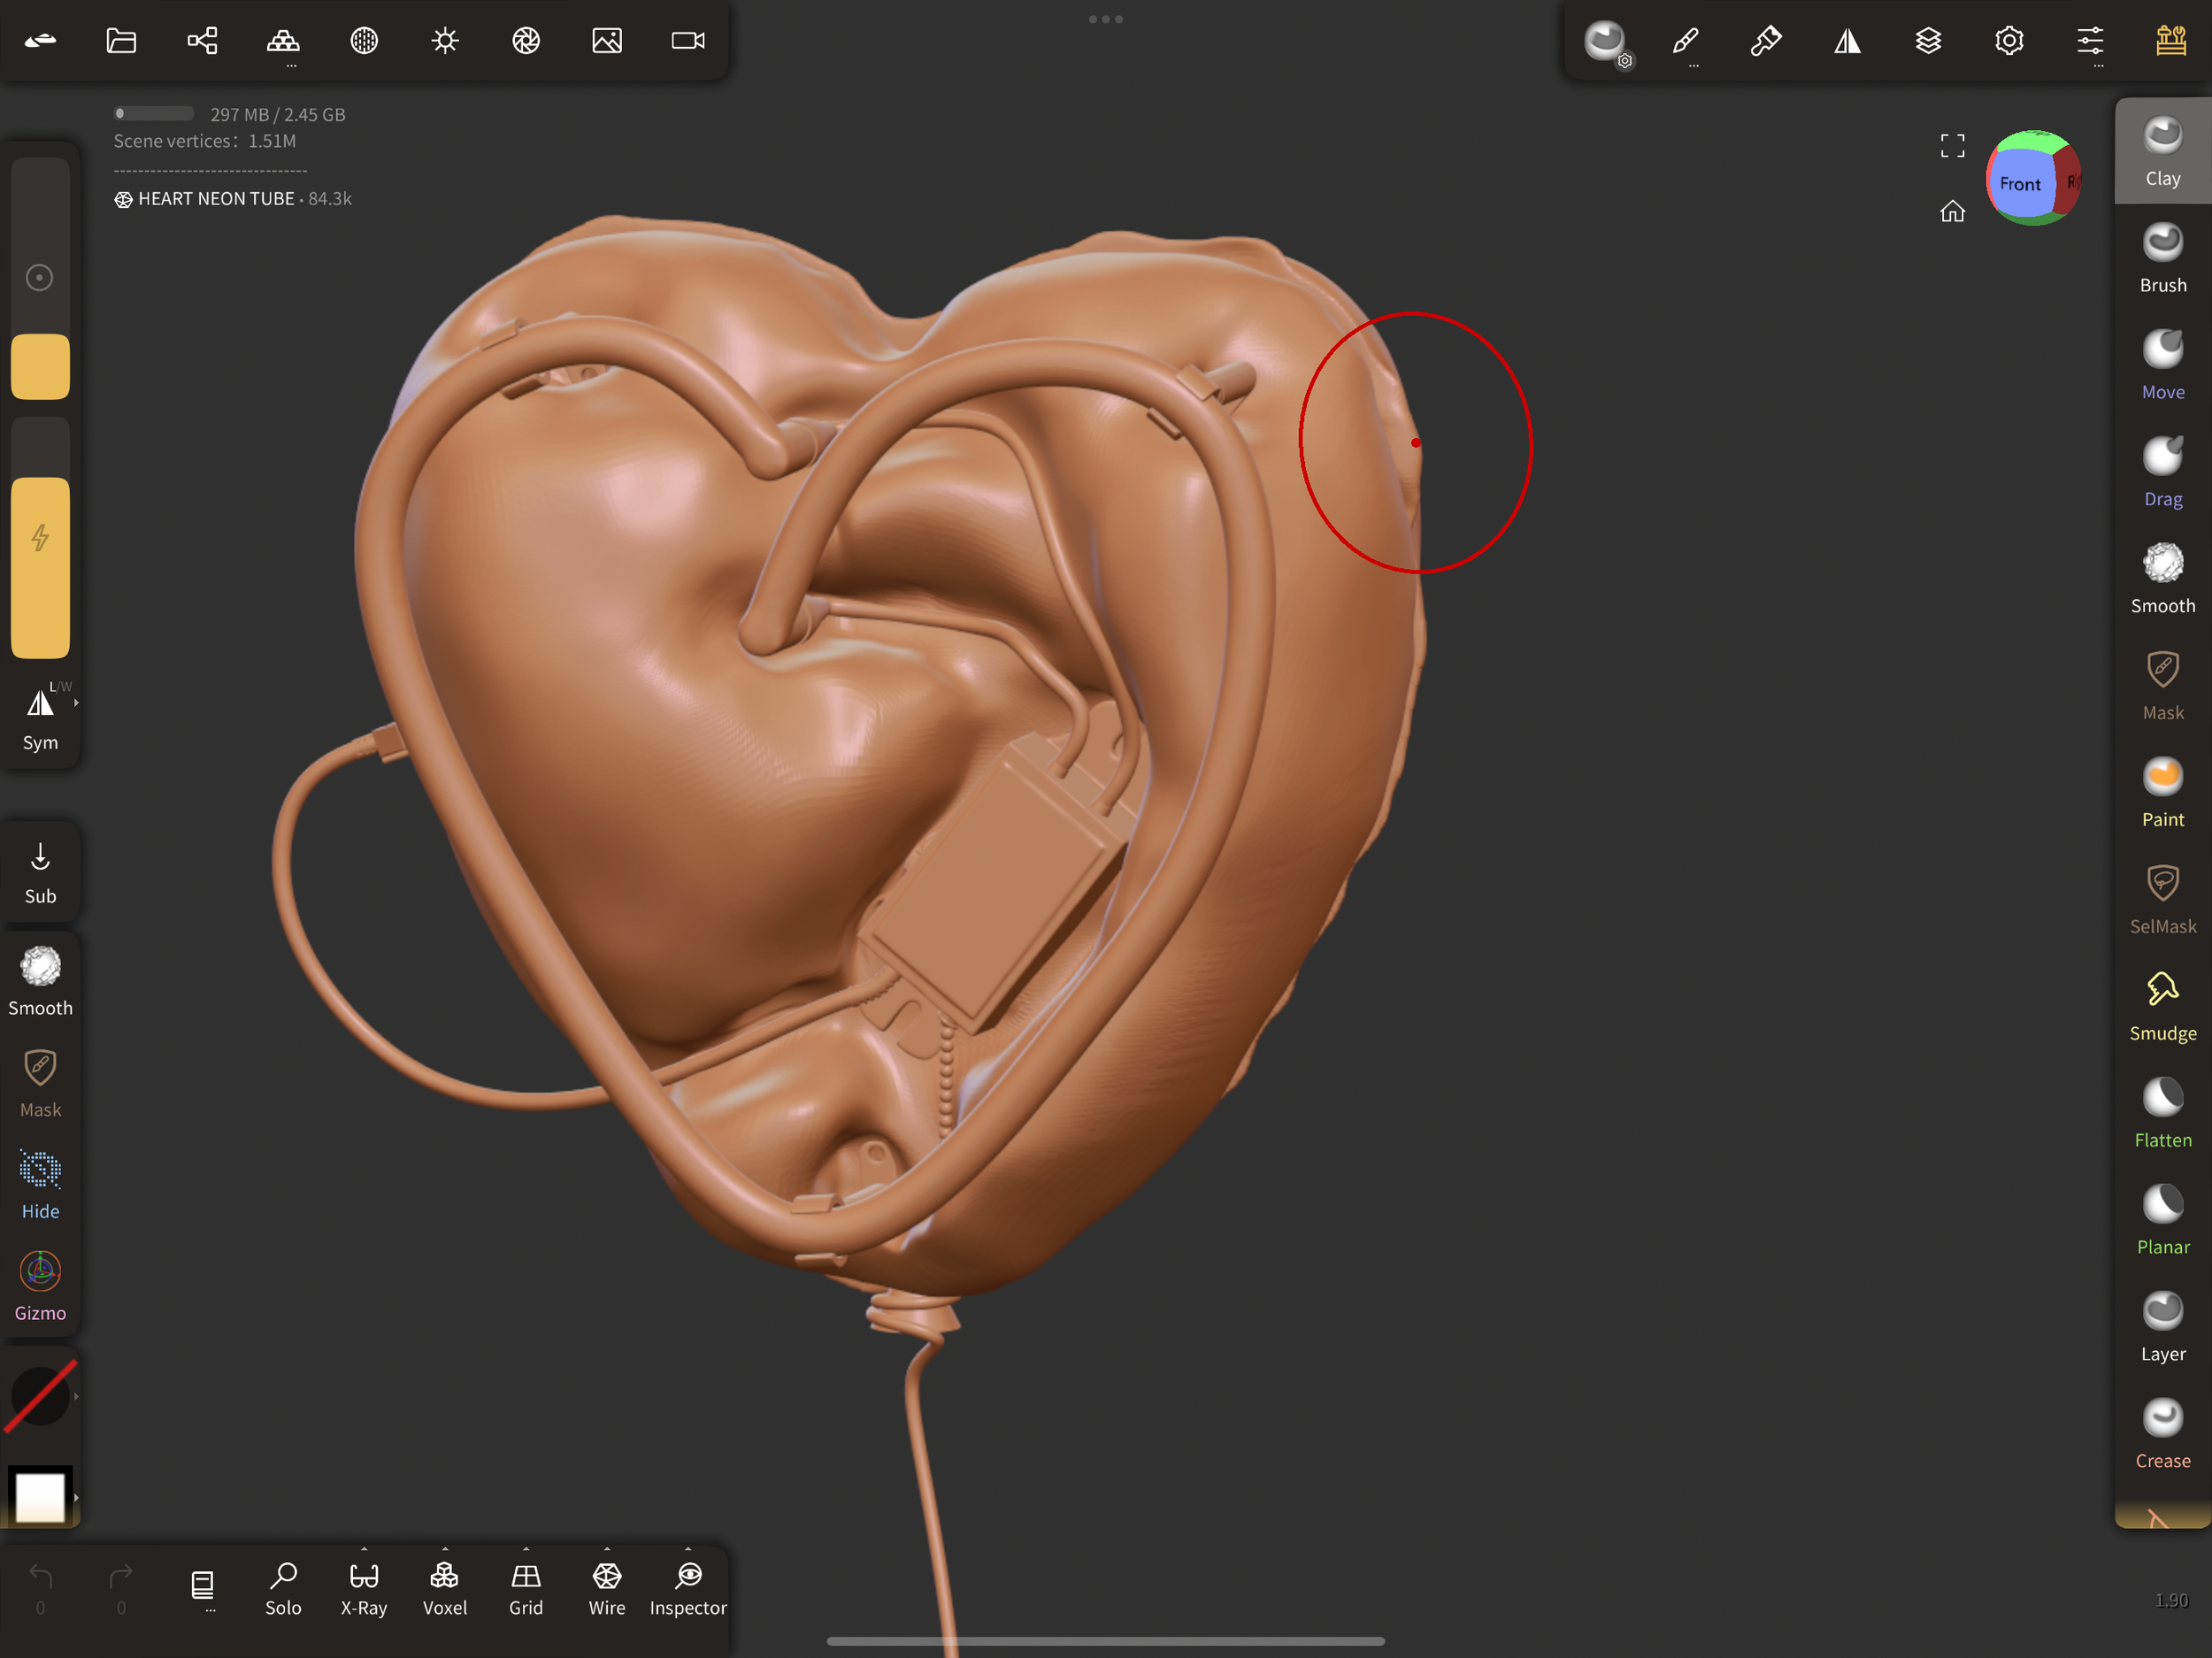The image size is (2212, 1658).
Task: Pick the Crease tool
Action: point(2162,1434)
